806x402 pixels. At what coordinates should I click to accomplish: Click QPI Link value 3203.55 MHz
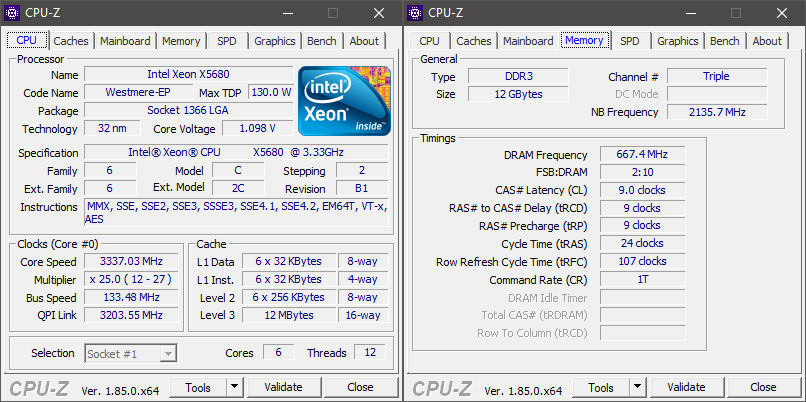(x=131, y=315)
